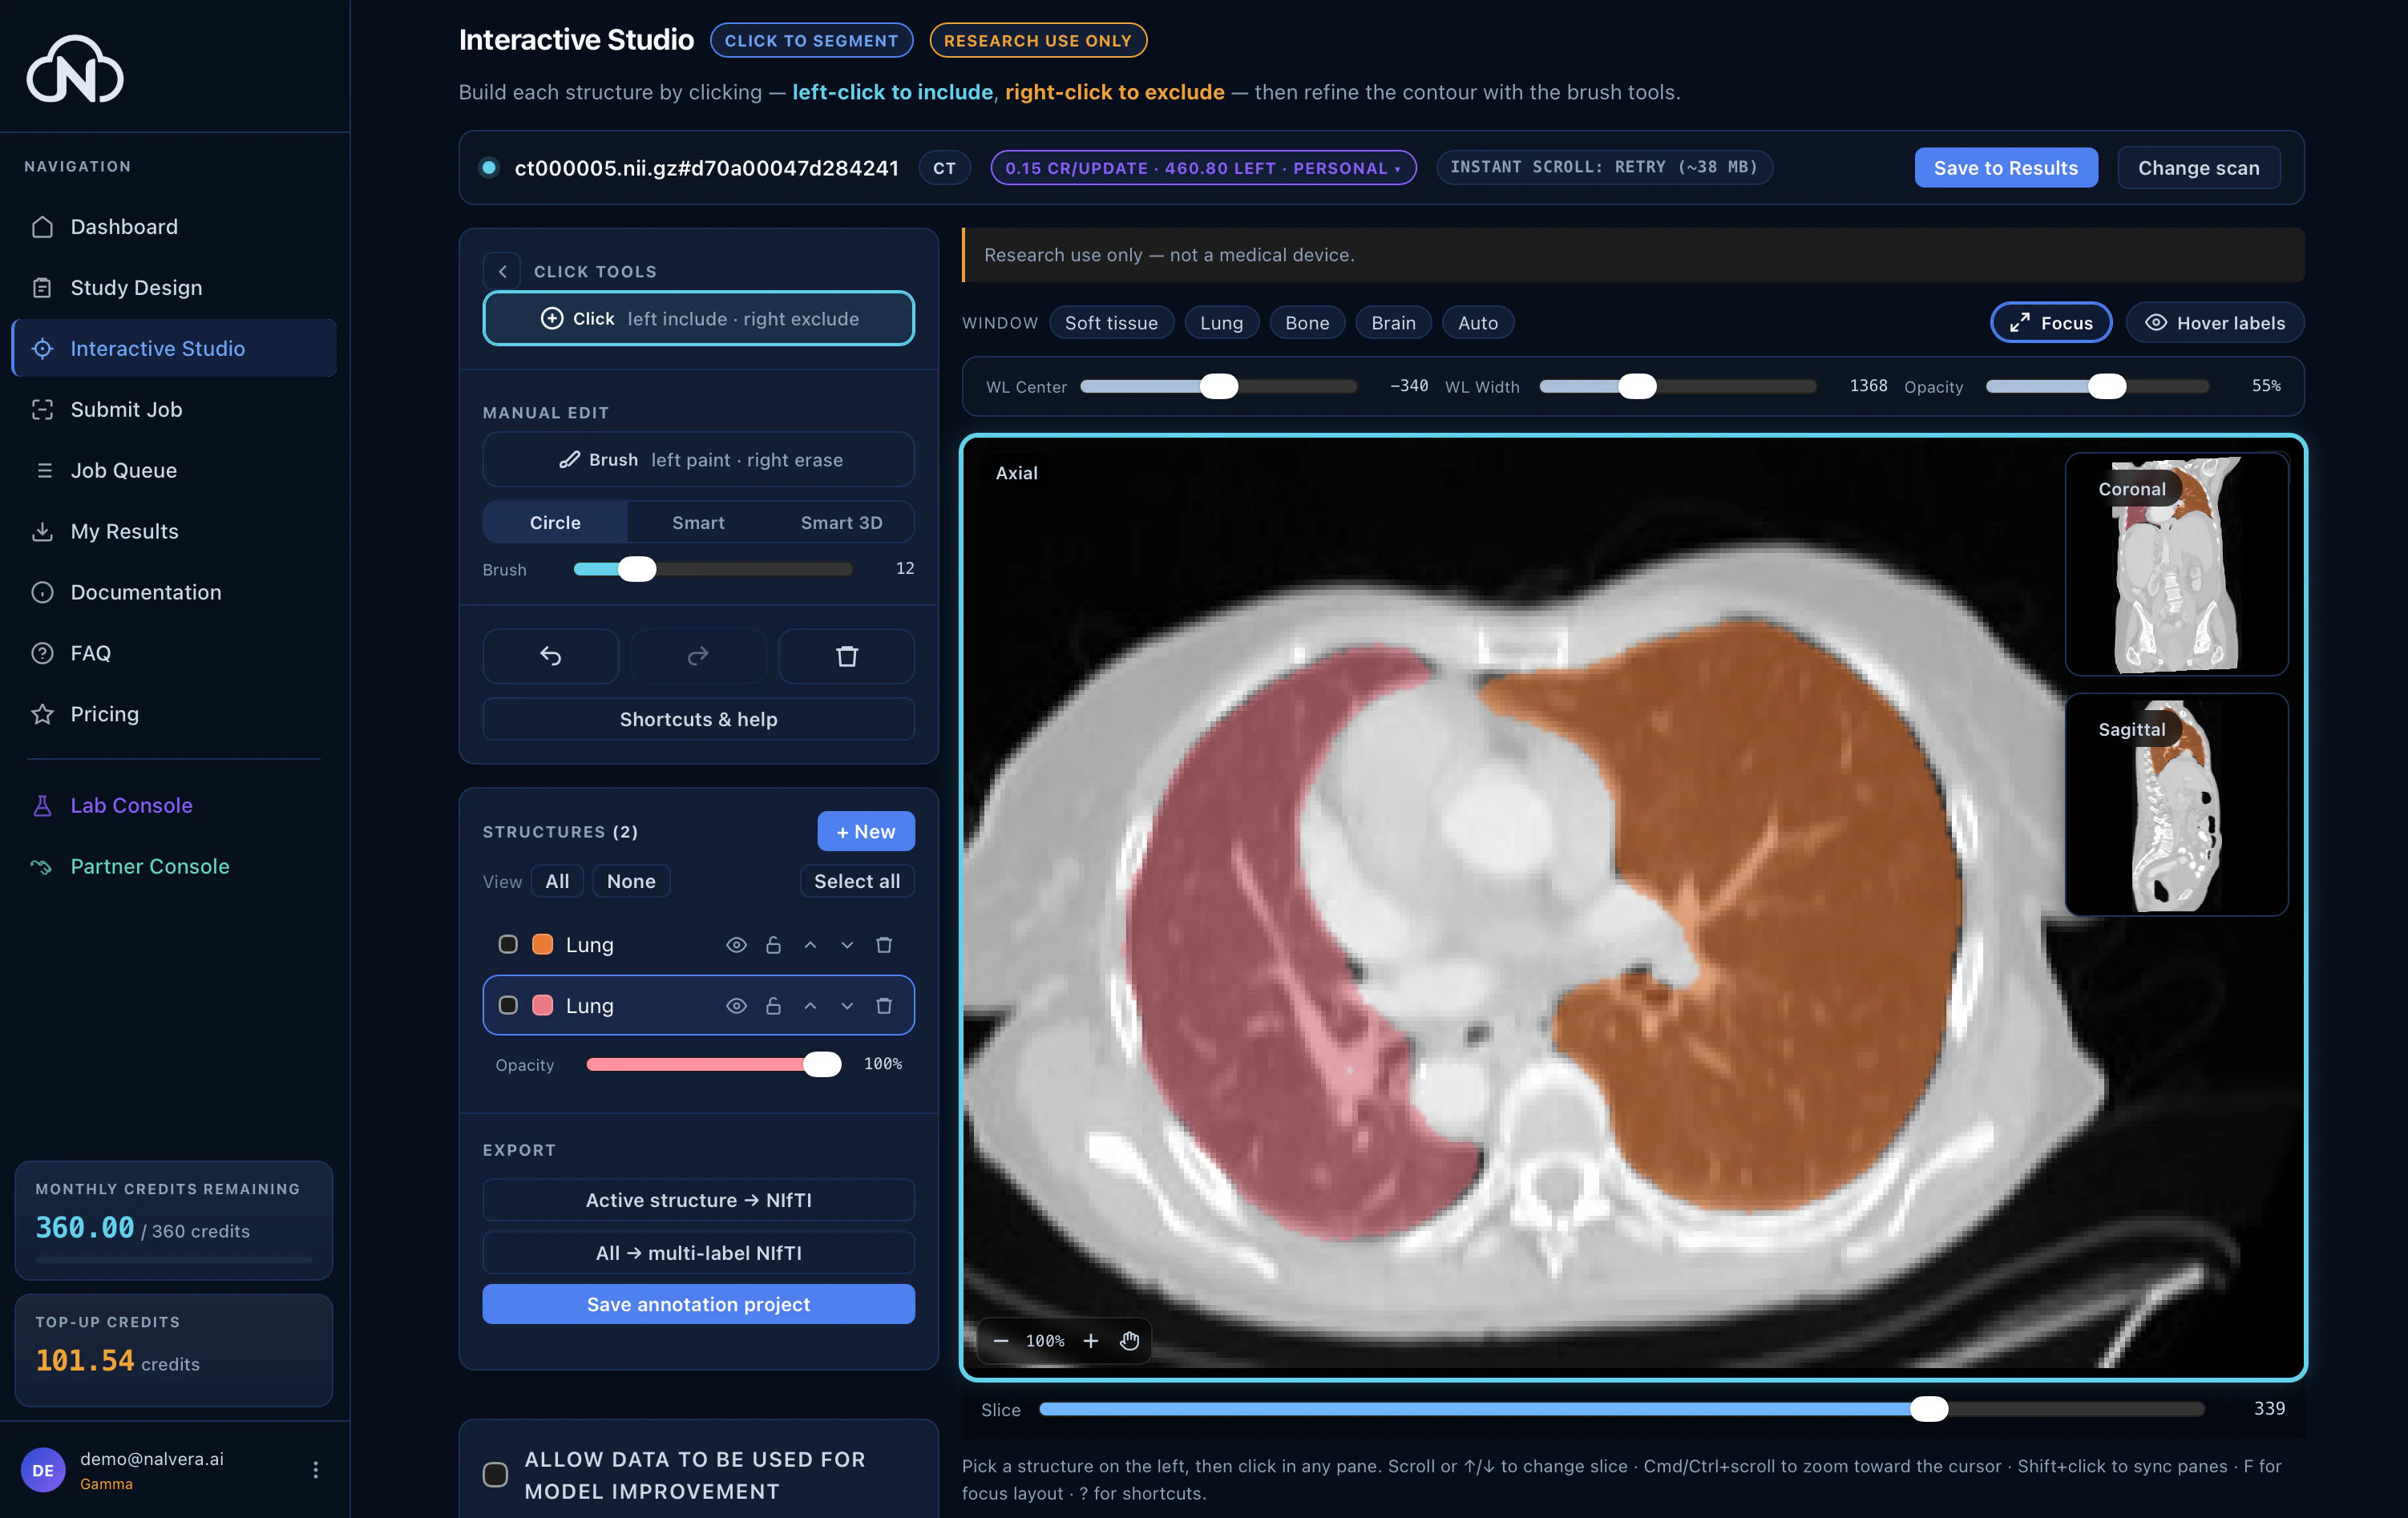The width and height of the screenshot is (2408, 1518).
Task: Open the Coronal view thumbnail
Action: [2176, 564]
